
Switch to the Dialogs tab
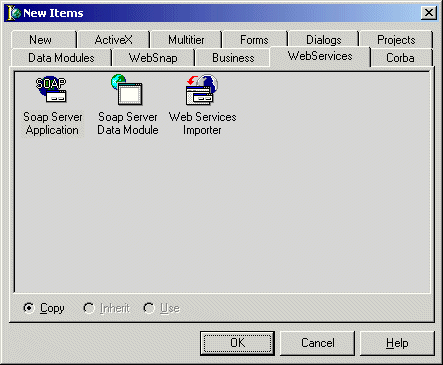(324, 40)
